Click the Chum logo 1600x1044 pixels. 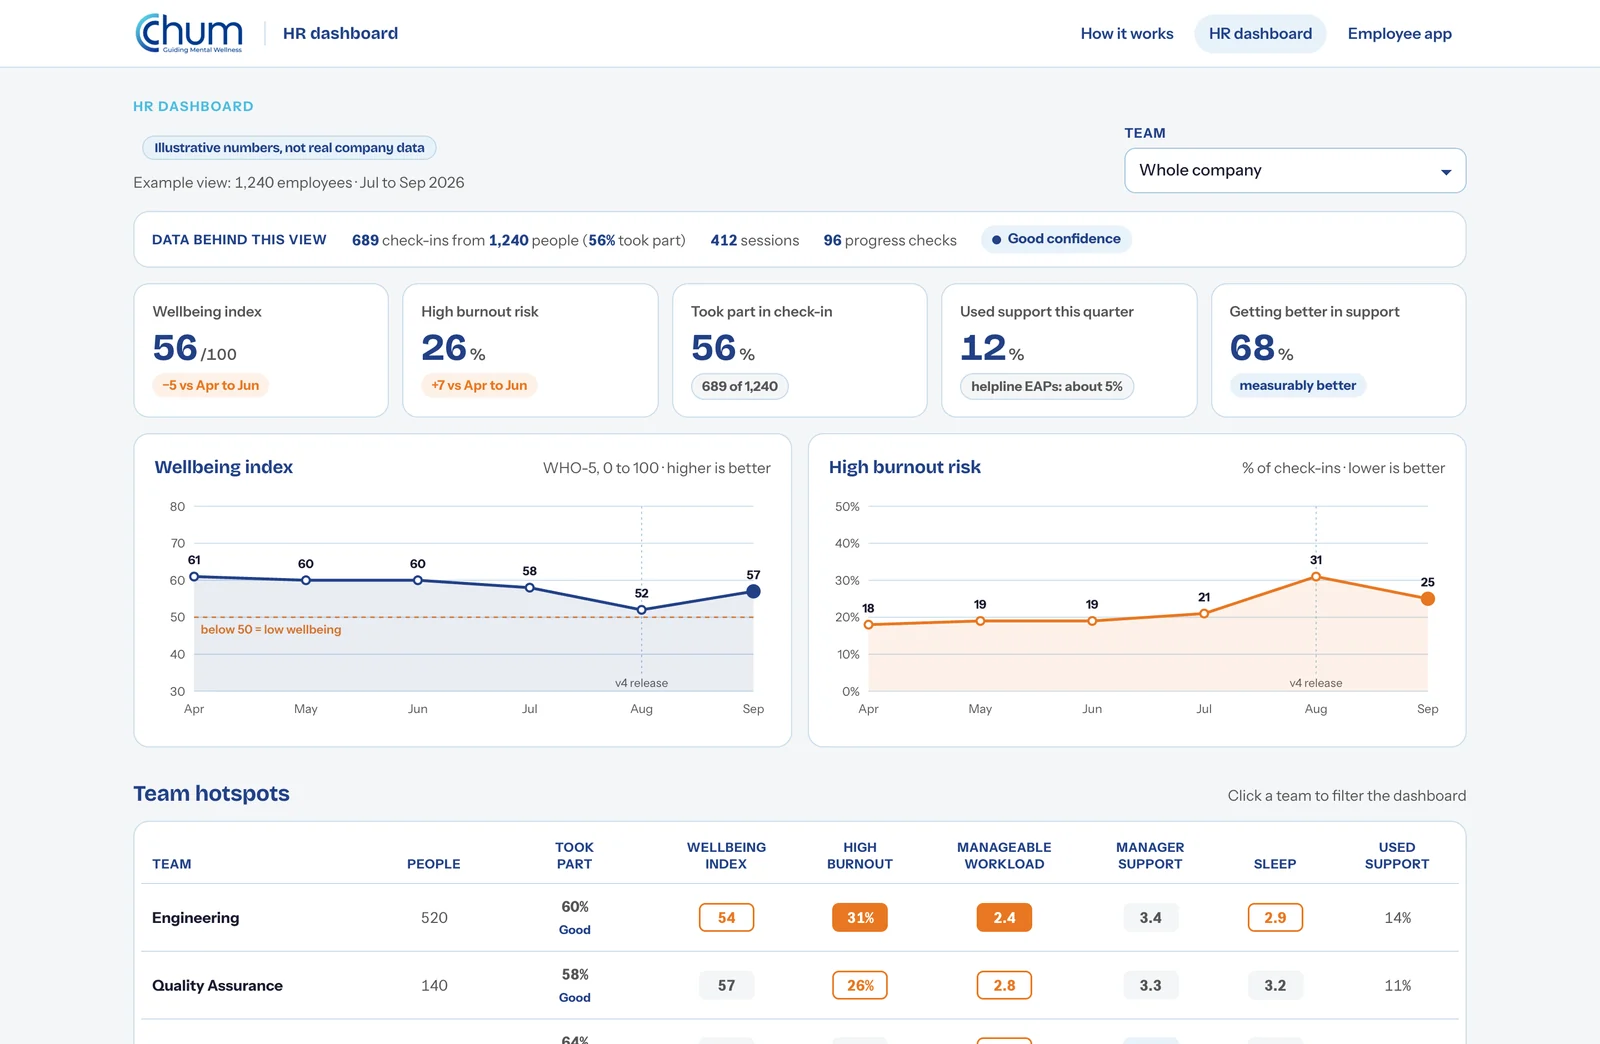click(189, 33)
